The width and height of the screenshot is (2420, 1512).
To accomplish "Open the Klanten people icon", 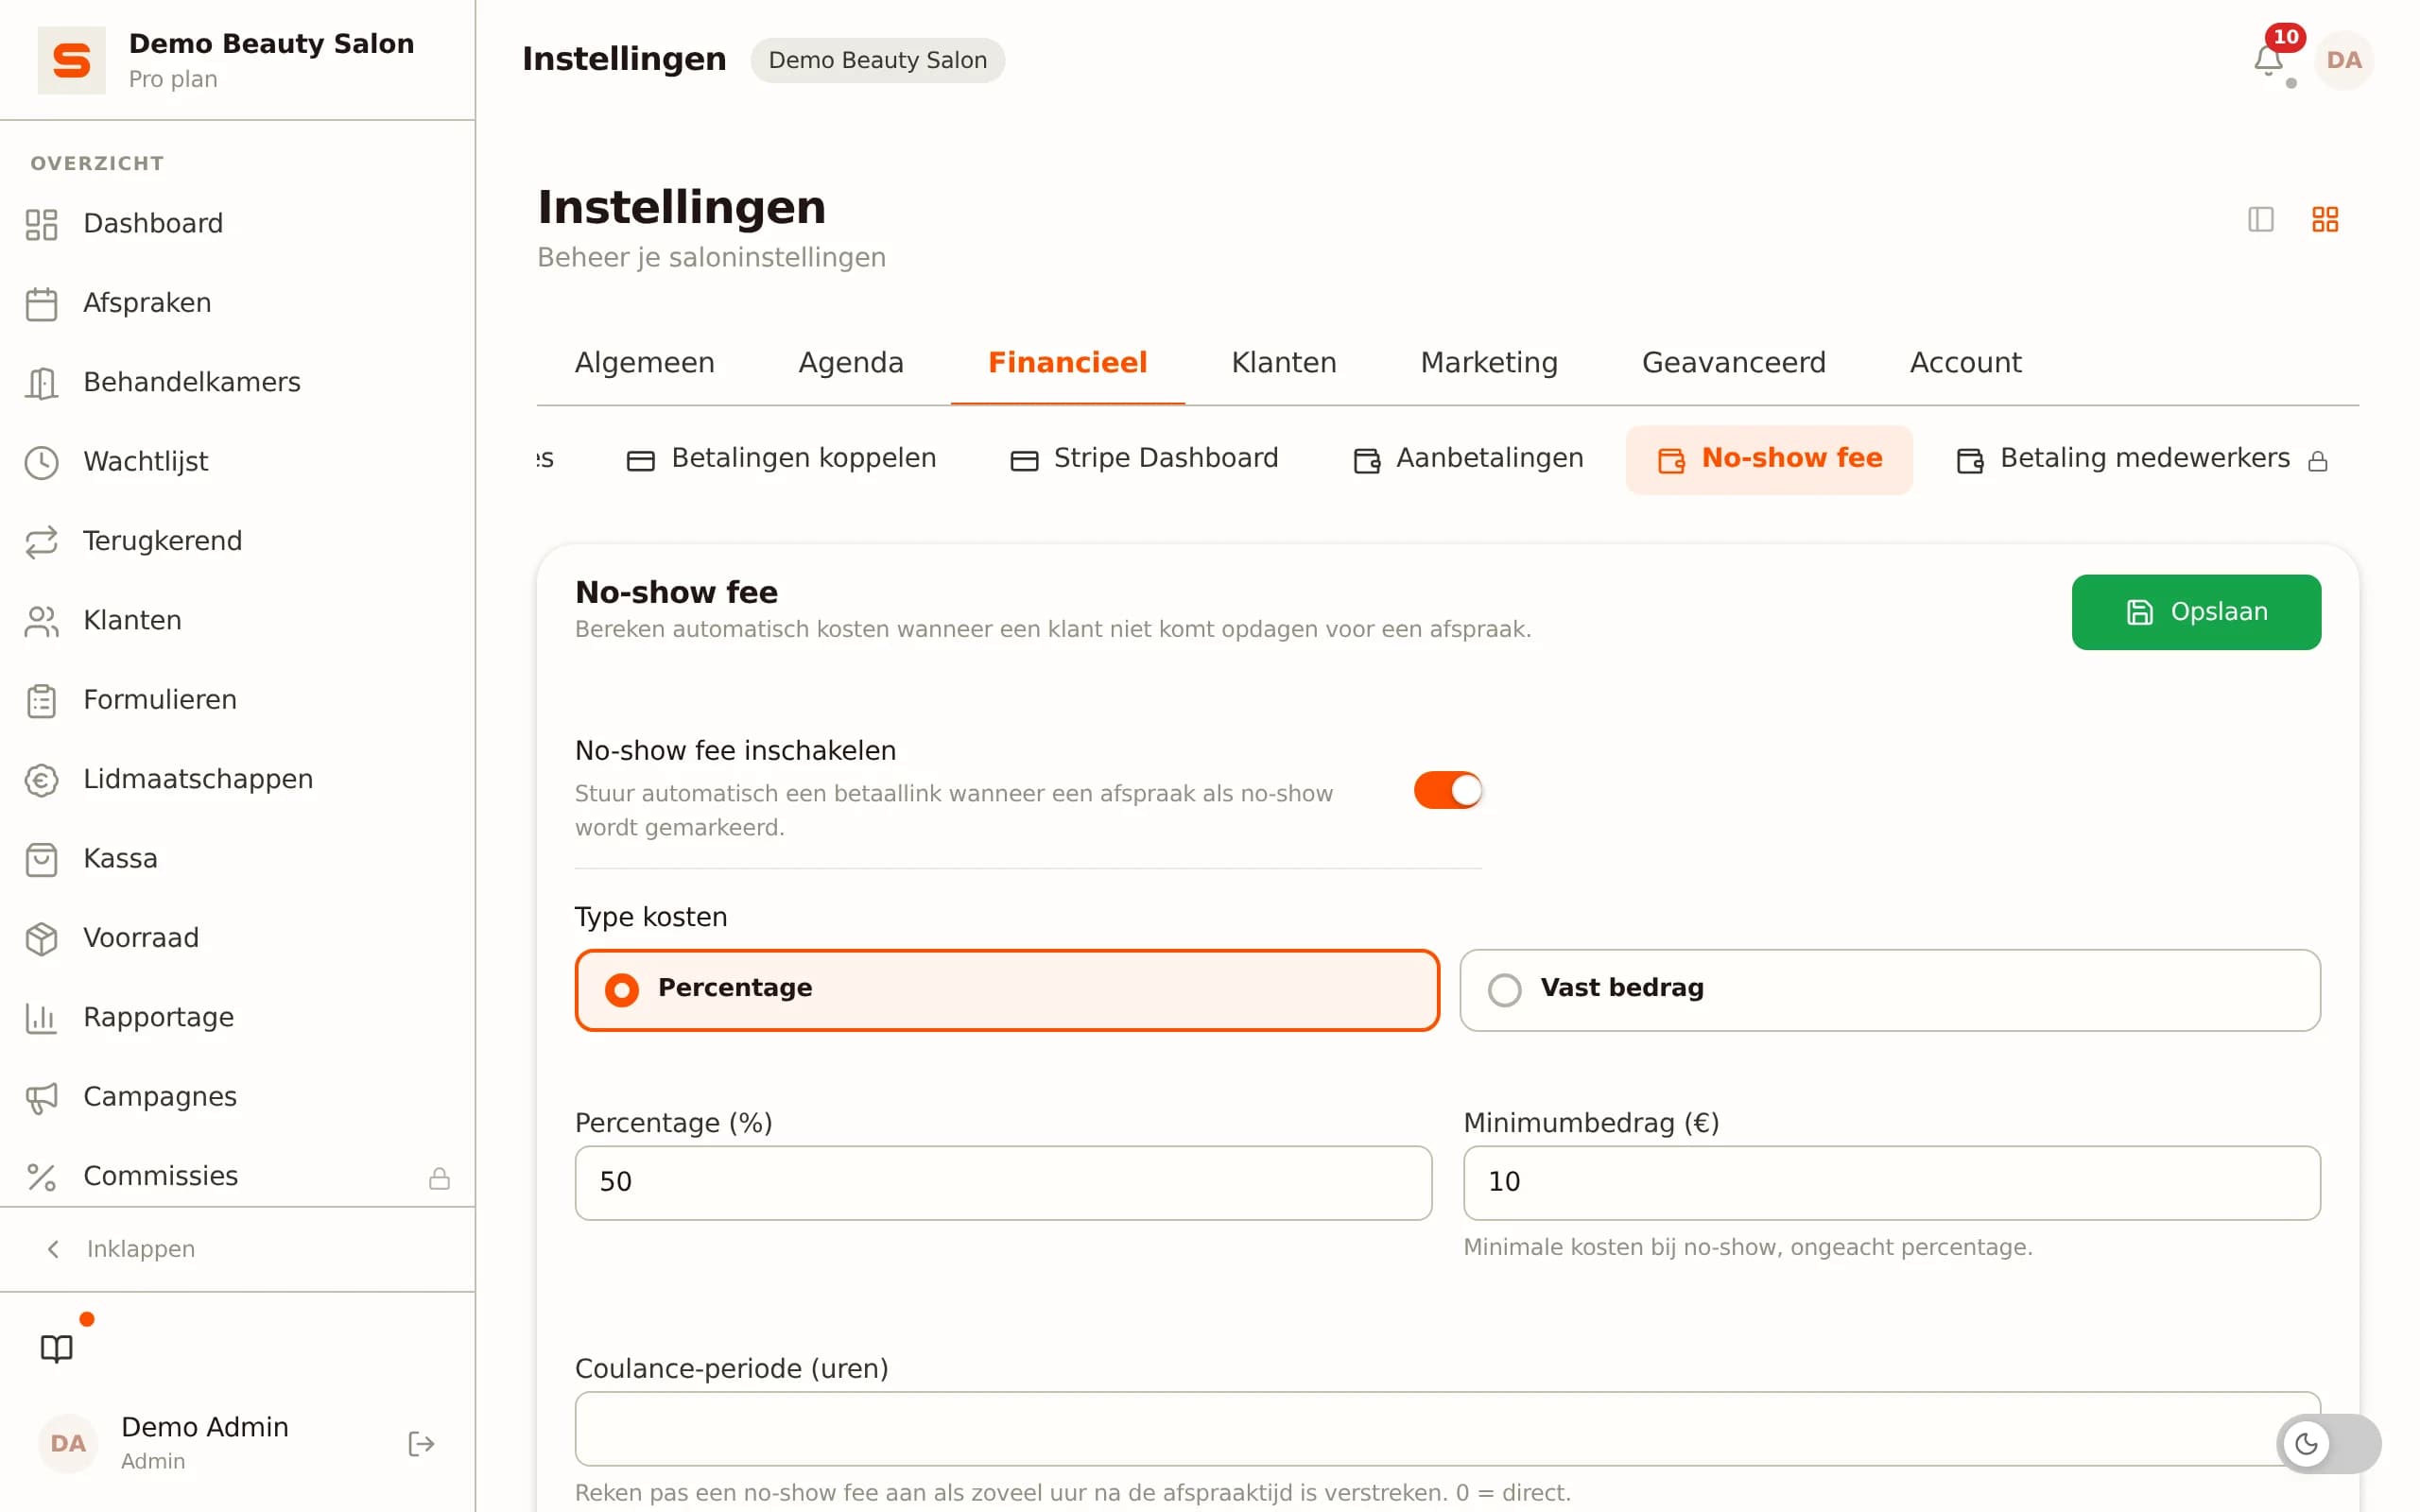I will (41, 621).
